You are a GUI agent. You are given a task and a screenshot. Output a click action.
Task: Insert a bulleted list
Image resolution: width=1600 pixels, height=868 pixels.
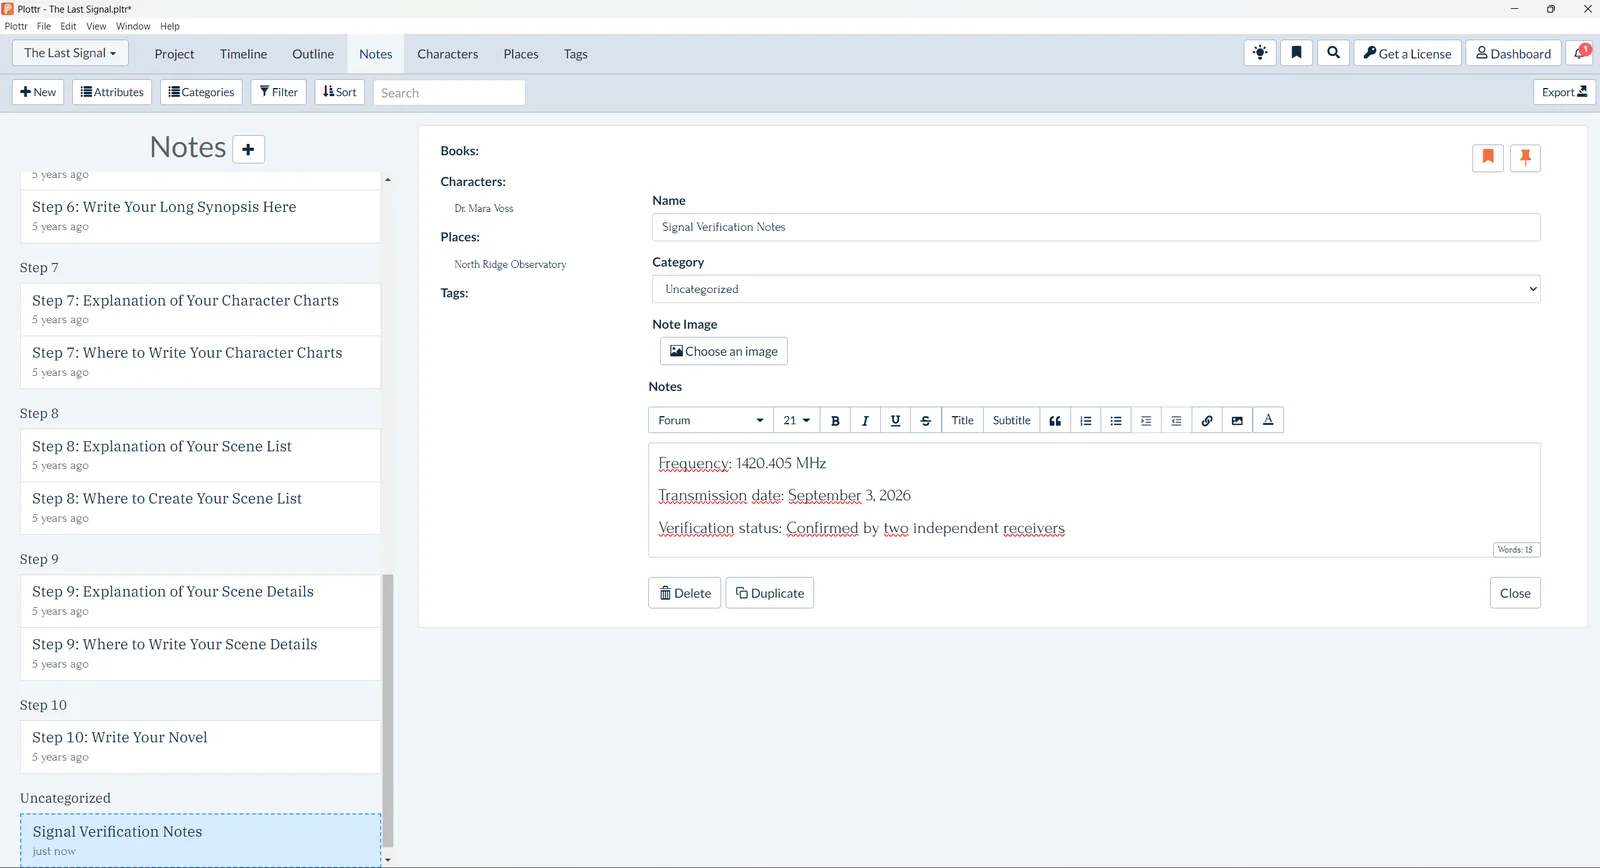[x=1116, y=420]
